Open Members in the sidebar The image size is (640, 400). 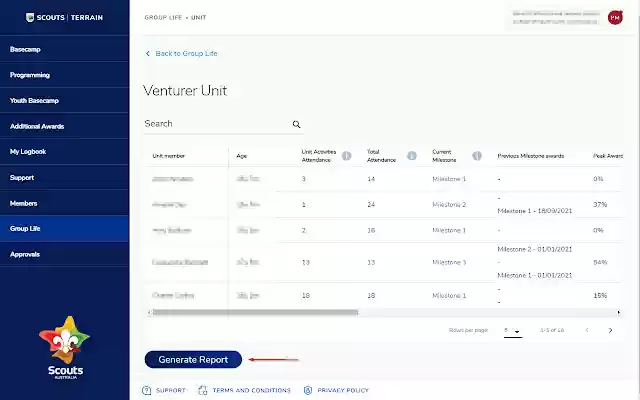[64, 203]
